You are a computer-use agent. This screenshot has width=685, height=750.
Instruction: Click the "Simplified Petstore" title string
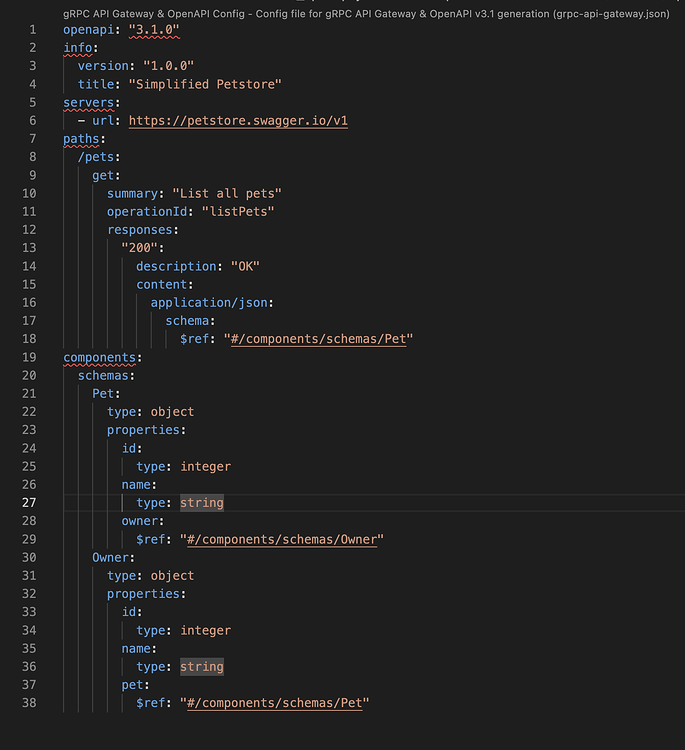coord(205,84)
